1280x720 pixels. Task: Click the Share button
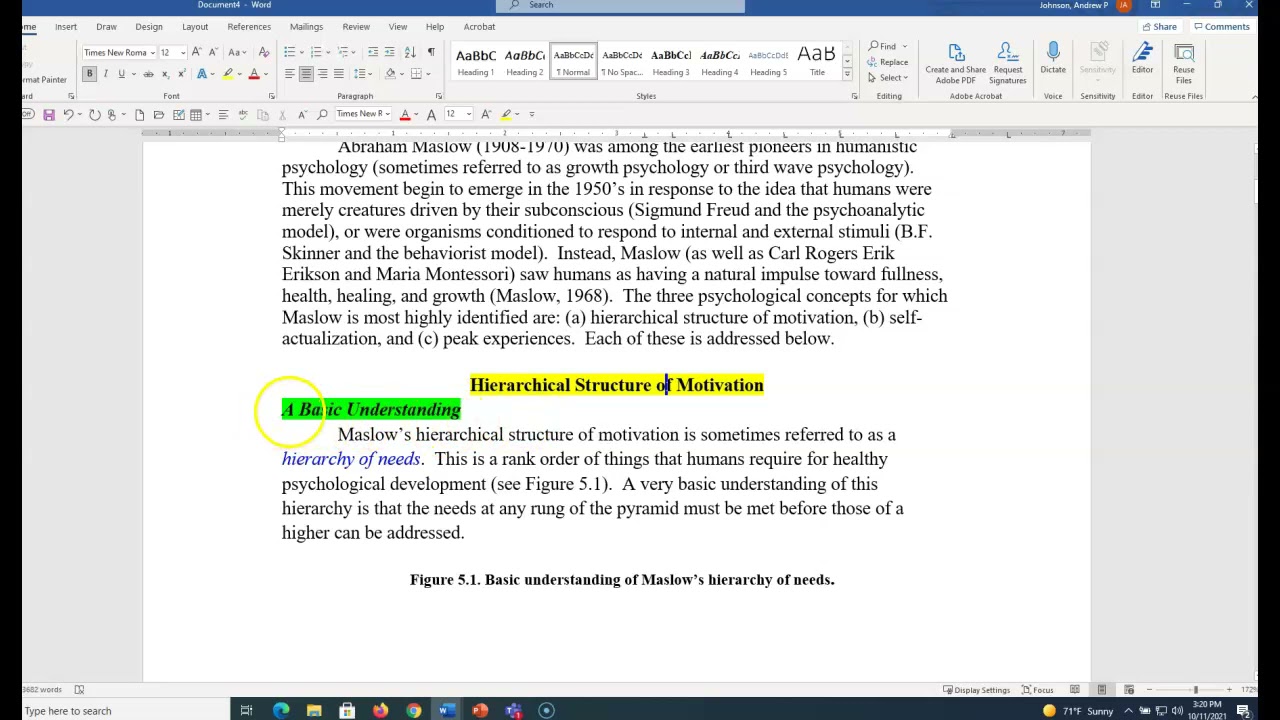coord(1160,27)
